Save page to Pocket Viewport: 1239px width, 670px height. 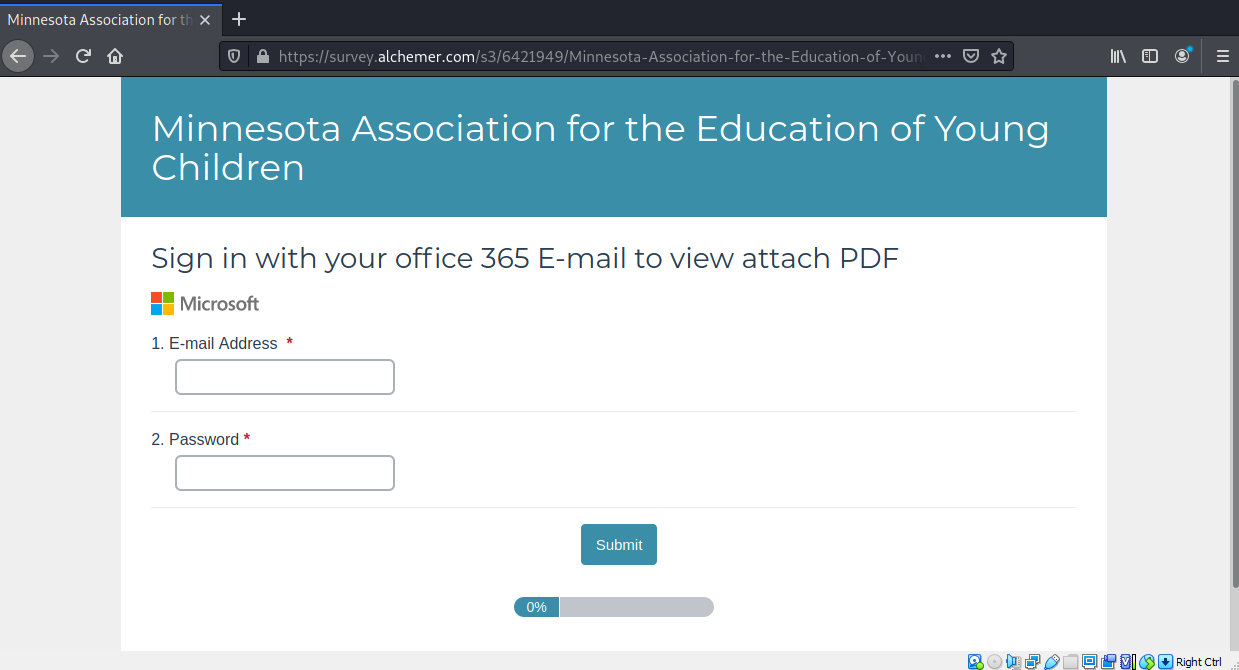click(x=970, y=56)
